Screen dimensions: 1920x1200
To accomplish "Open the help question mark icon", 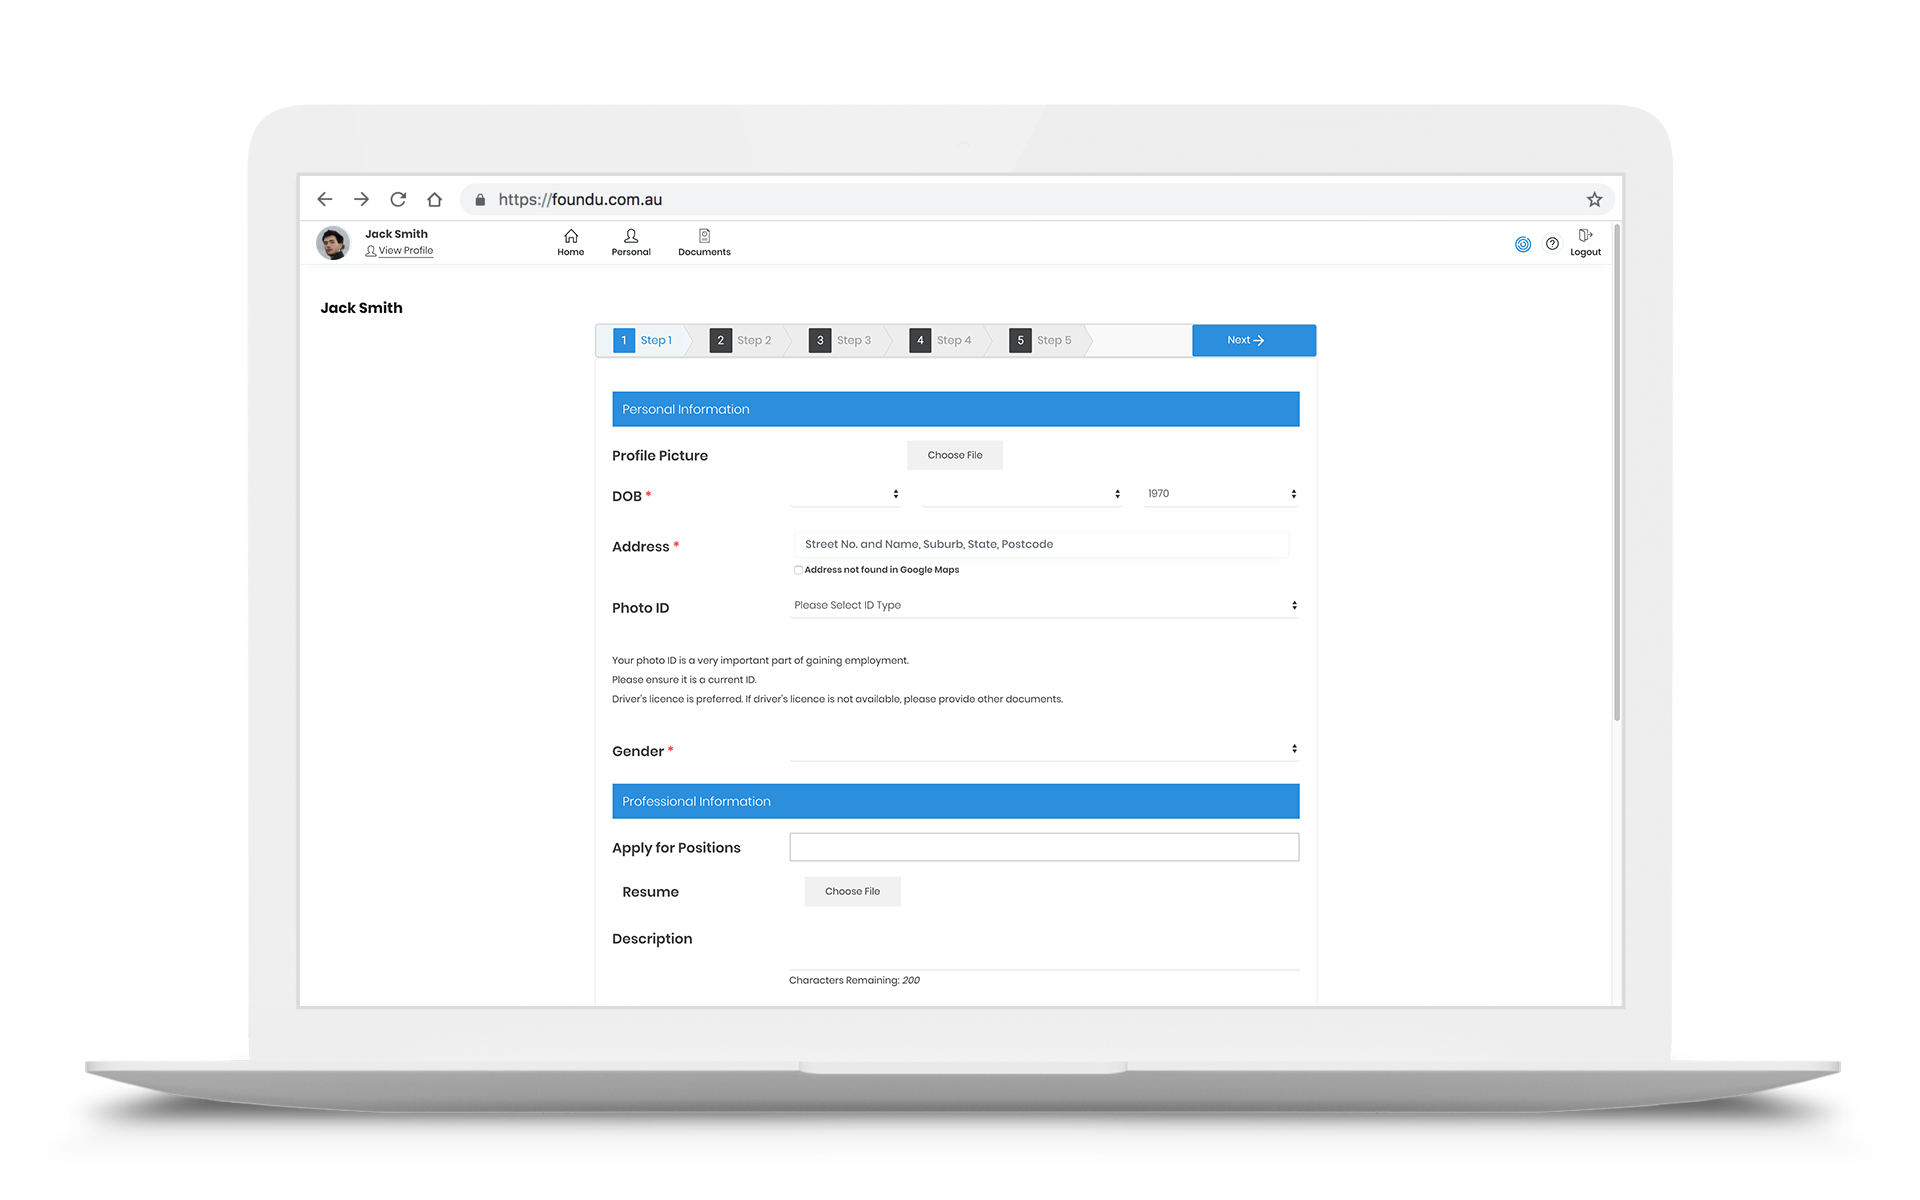I will click(x=1552, y=243).
